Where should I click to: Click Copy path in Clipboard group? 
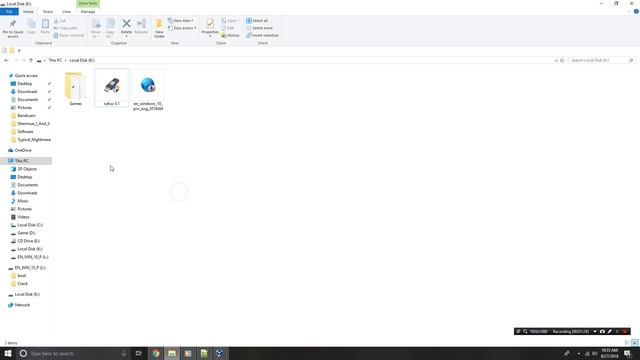65,28
